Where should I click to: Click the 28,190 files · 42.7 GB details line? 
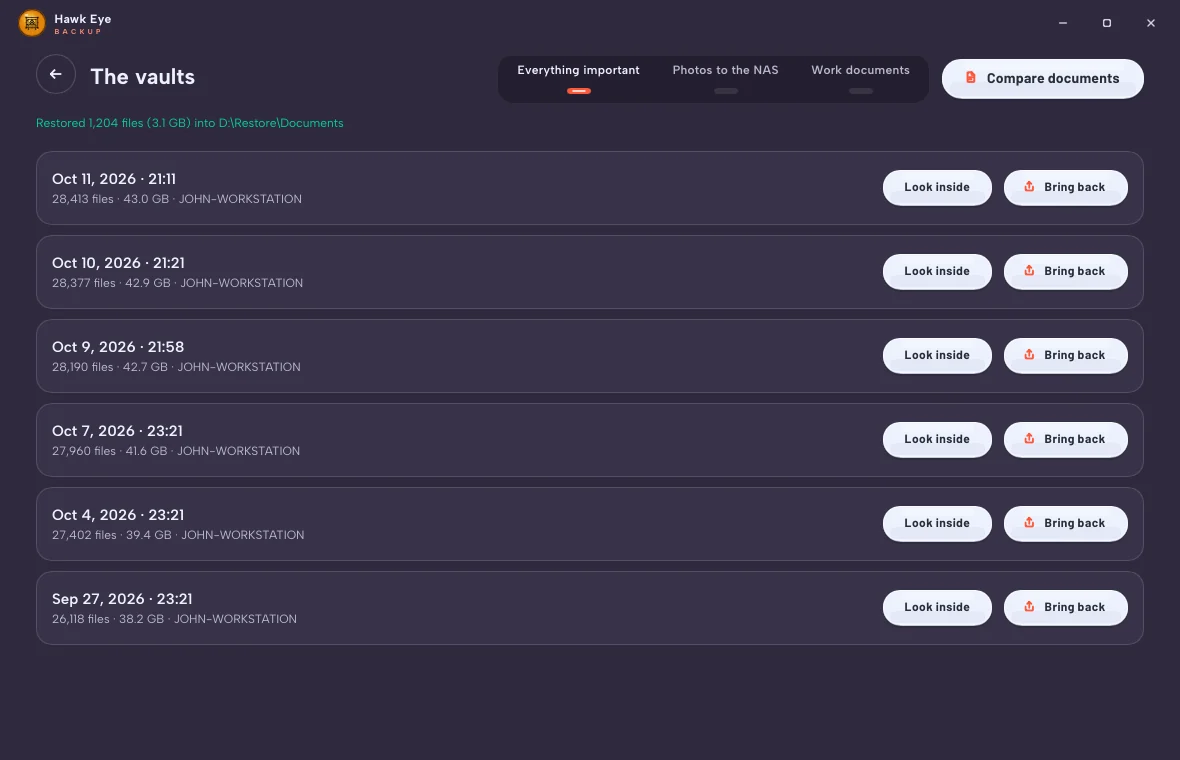tap(176, 367)
